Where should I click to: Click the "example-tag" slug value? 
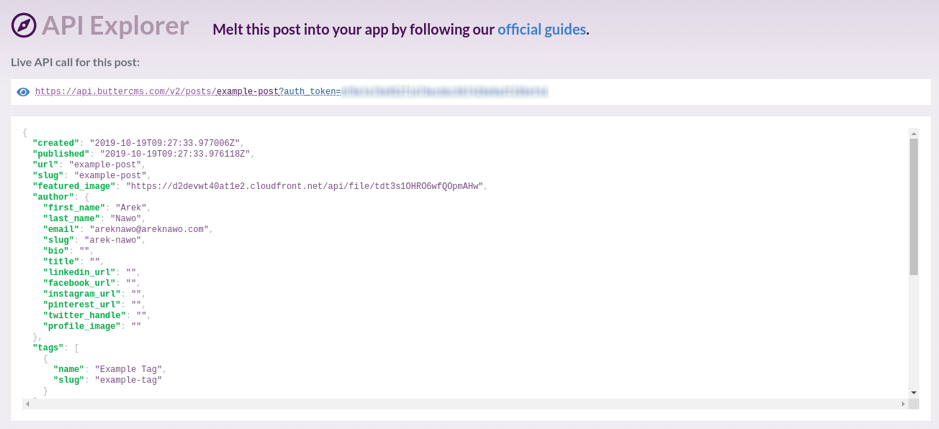(128, 380)
